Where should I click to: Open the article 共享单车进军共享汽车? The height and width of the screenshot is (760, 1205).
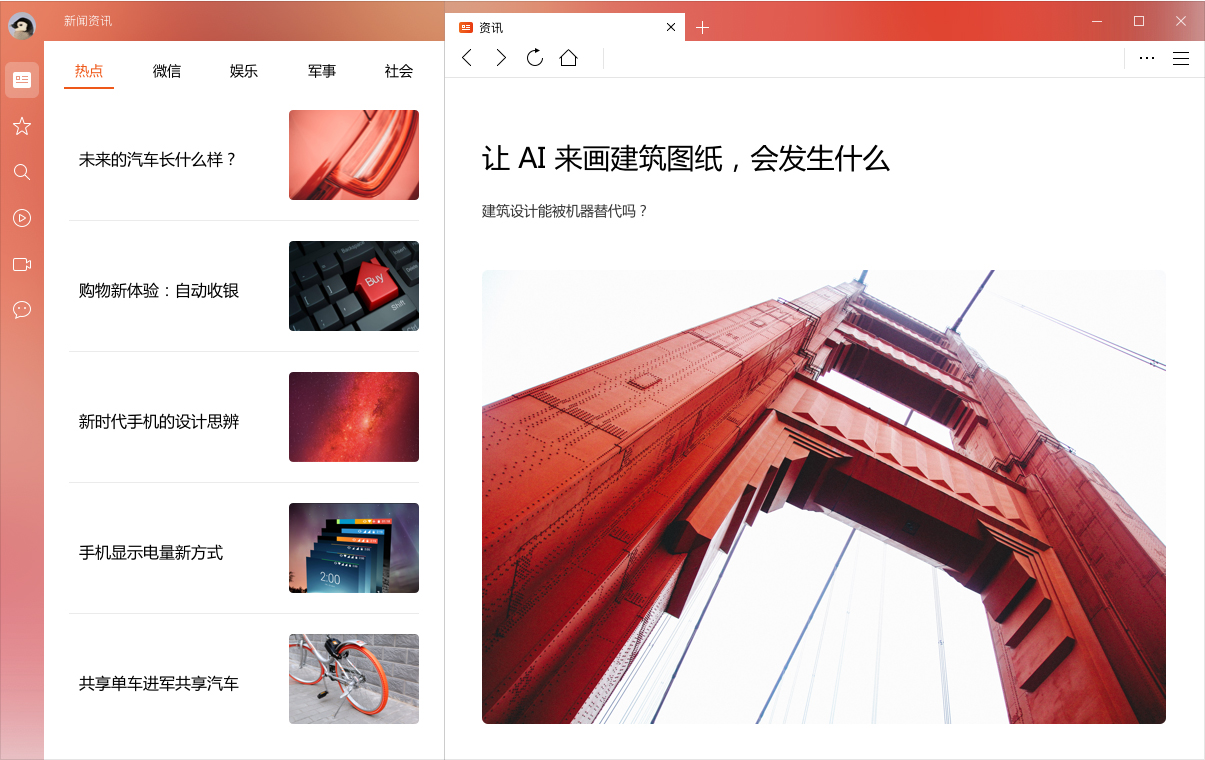point(158,683)
